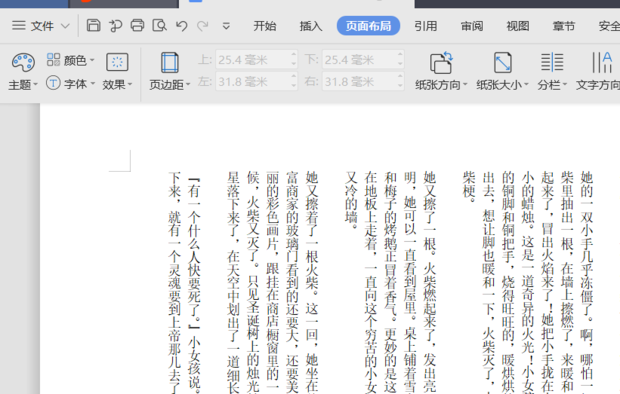Redo the last action

click(x=203, y=26)
